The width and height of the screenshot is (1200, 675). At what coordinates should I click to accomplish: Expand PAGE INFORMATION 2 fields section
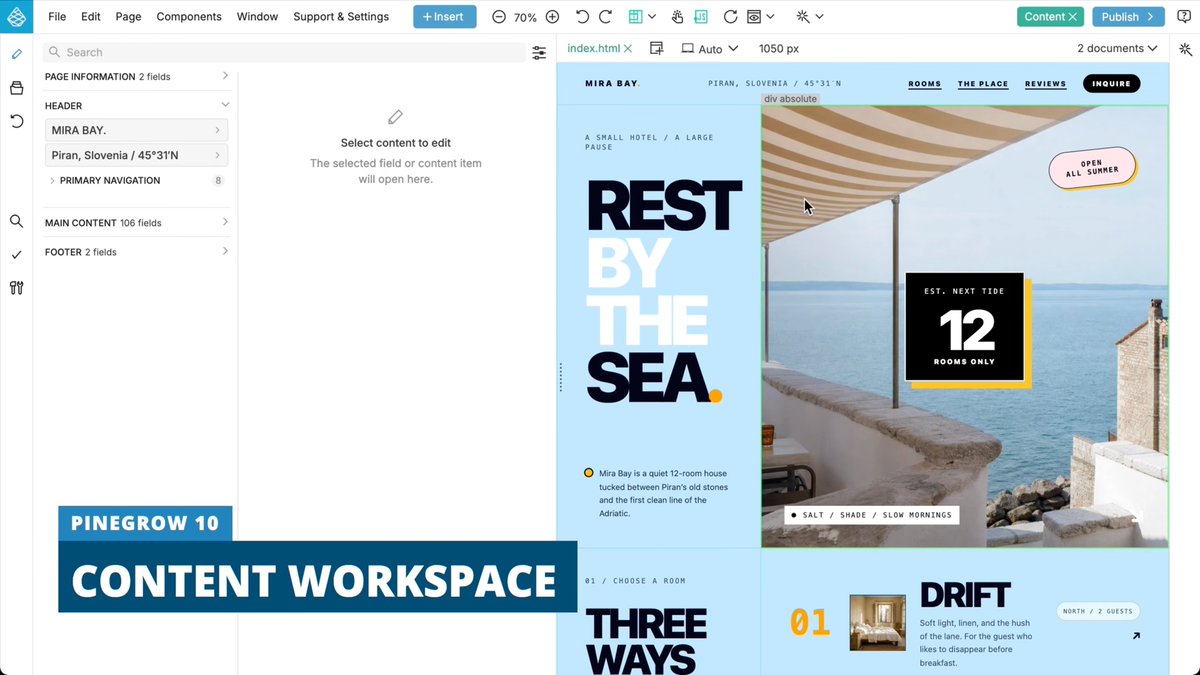click(x=137, y=76)
